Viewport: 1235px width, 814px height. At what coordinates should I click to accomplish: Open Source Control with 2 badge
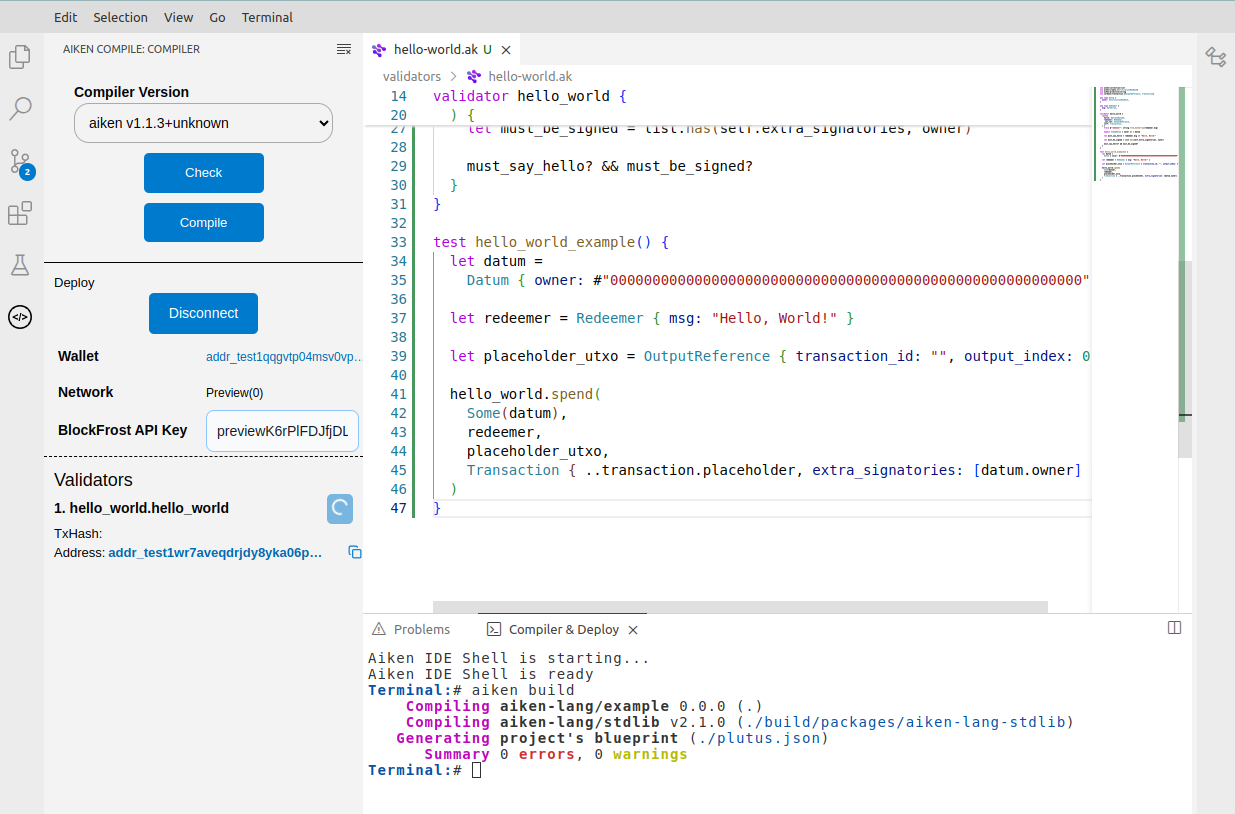click(x=20, y=161)
